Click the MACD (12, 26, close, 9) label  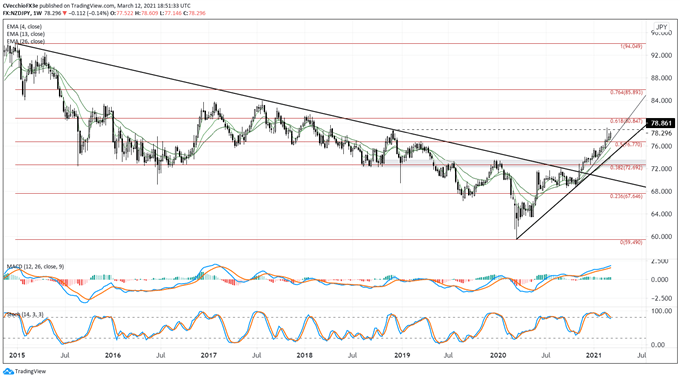[x=35, y=266]
